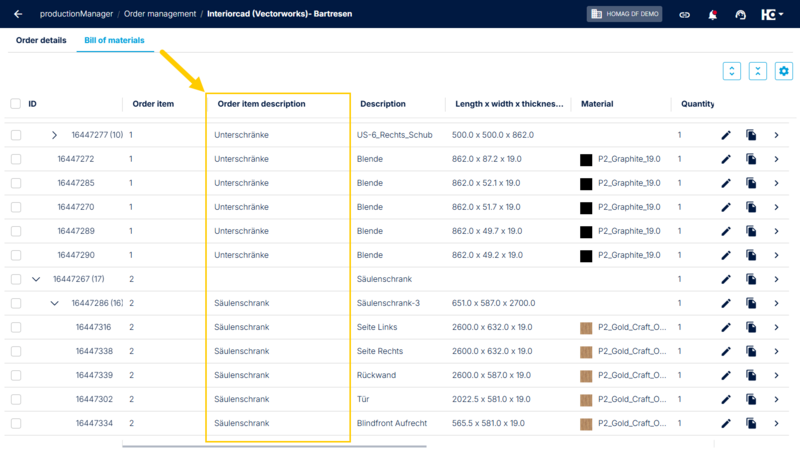
Task: Check the box for row 16447316
Action: click(x=16, y=327)
